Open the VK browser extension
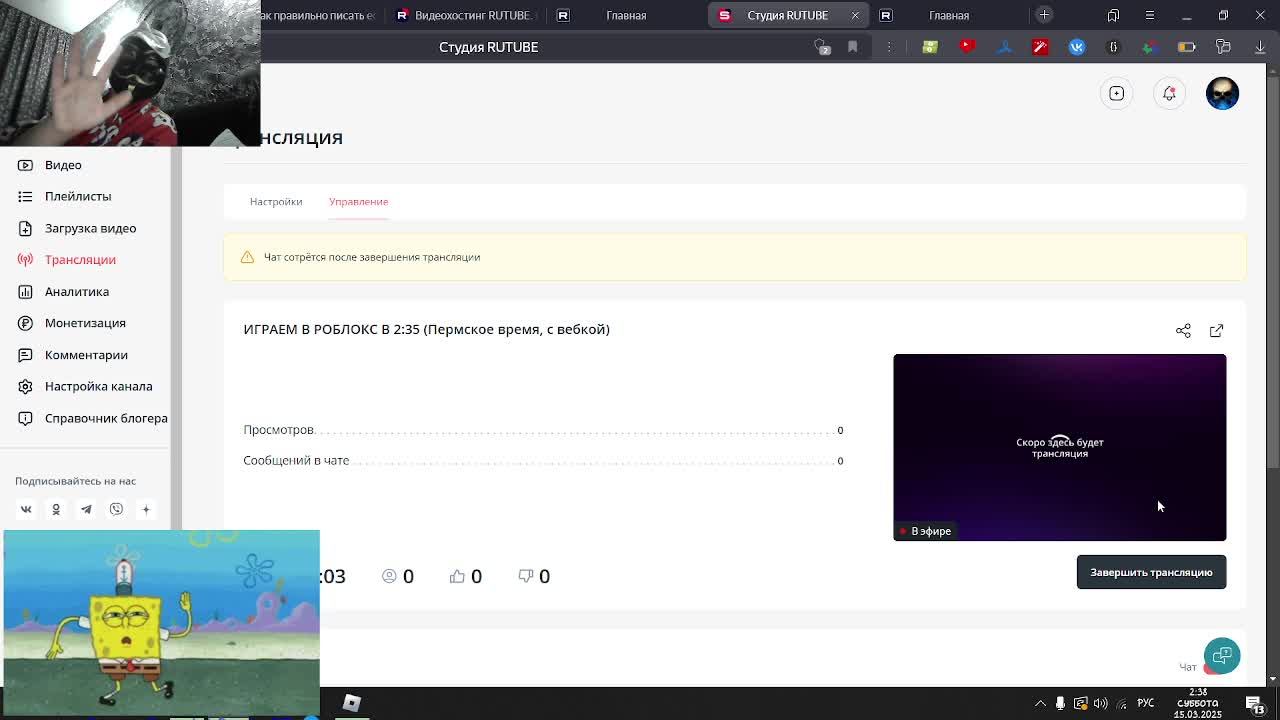This screenshot has height=720, width=1280. click(x=1077, y=47)
